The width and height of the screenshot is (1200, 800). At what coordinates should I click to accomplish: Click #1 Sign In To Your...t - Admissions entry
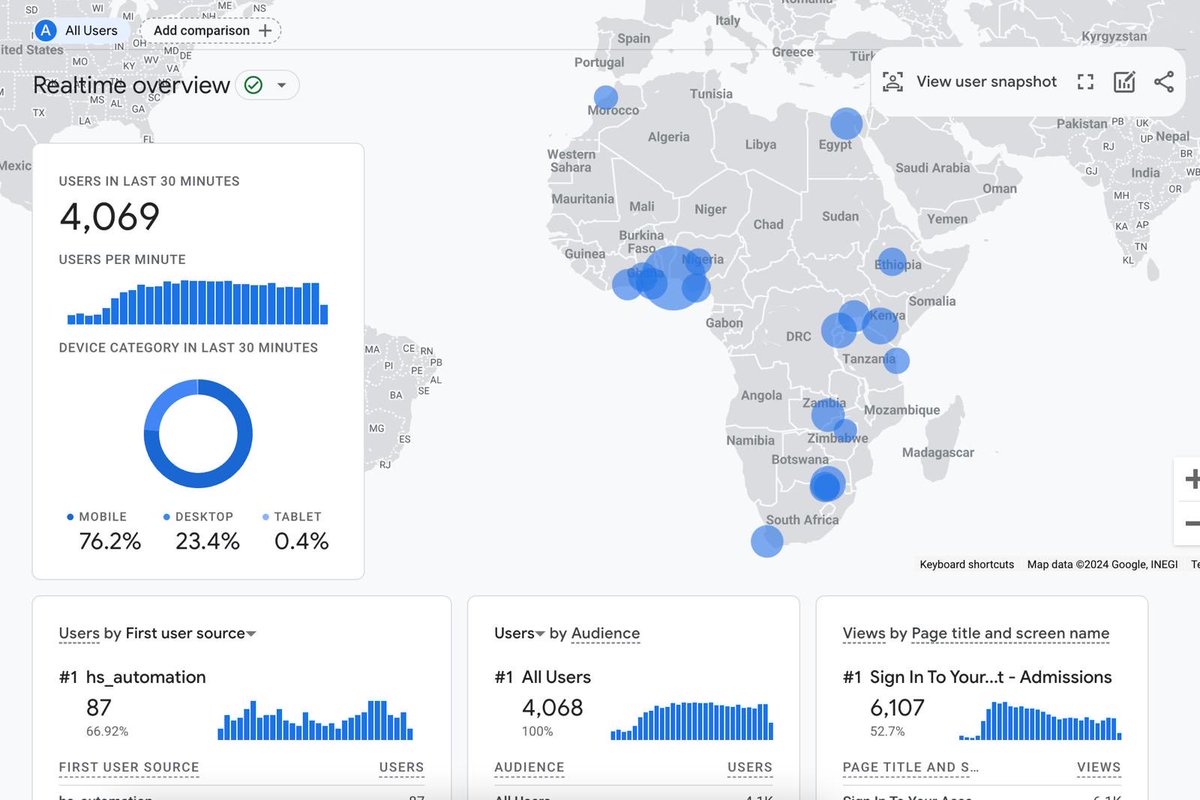[x=977, y=677]
